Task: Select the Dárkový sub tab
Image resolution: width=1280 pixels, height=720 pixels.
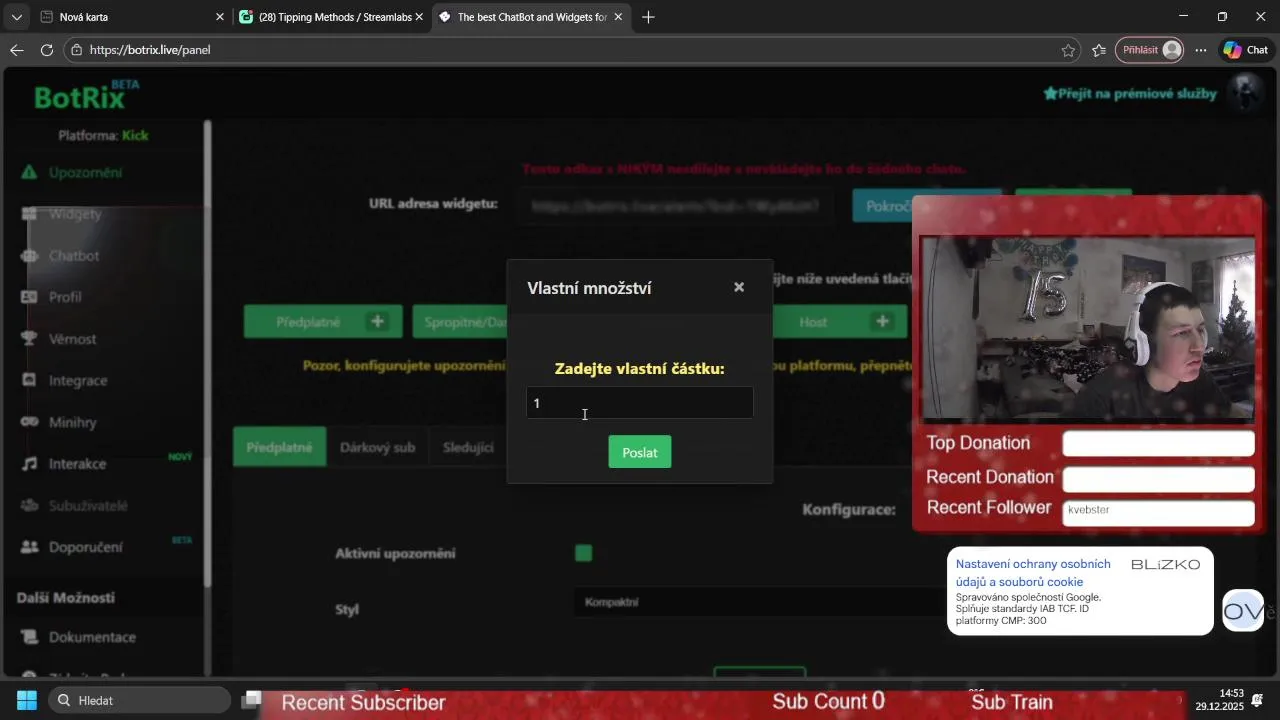Action: coord(377,447)
